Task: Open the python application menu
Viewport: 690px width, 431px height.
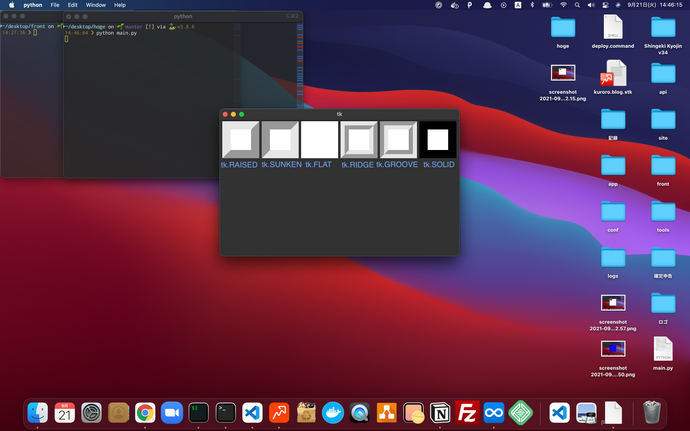Action: click(33, 5)
